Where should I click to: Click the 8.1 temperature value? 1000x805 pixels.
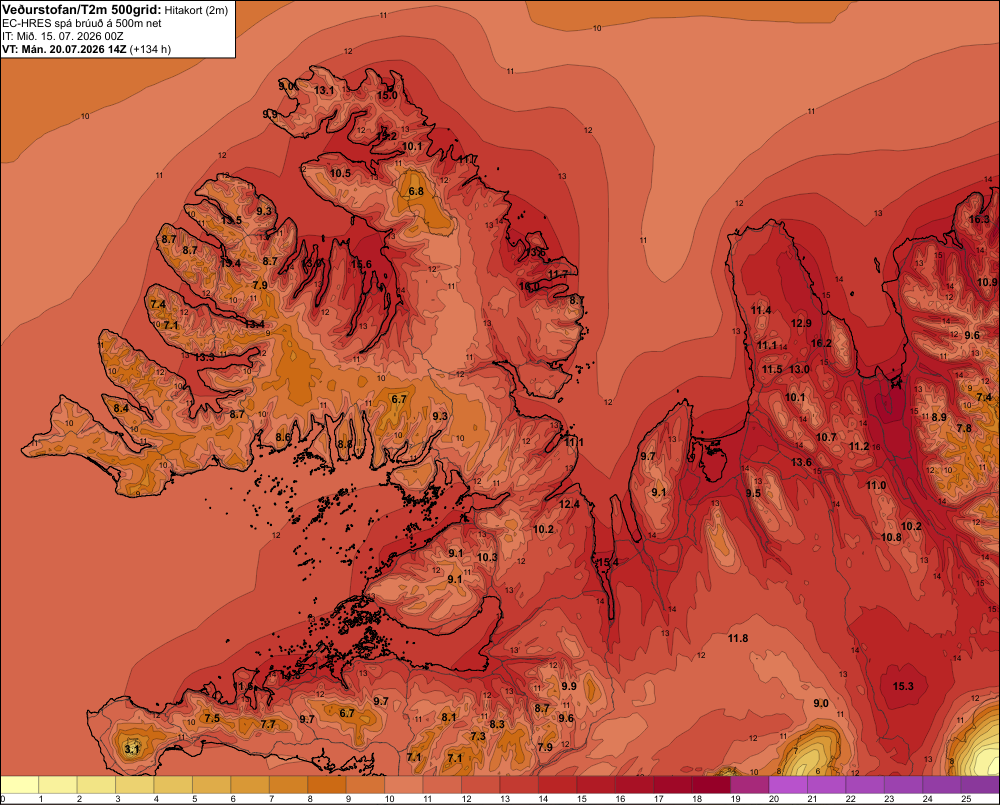click(449, 717)
